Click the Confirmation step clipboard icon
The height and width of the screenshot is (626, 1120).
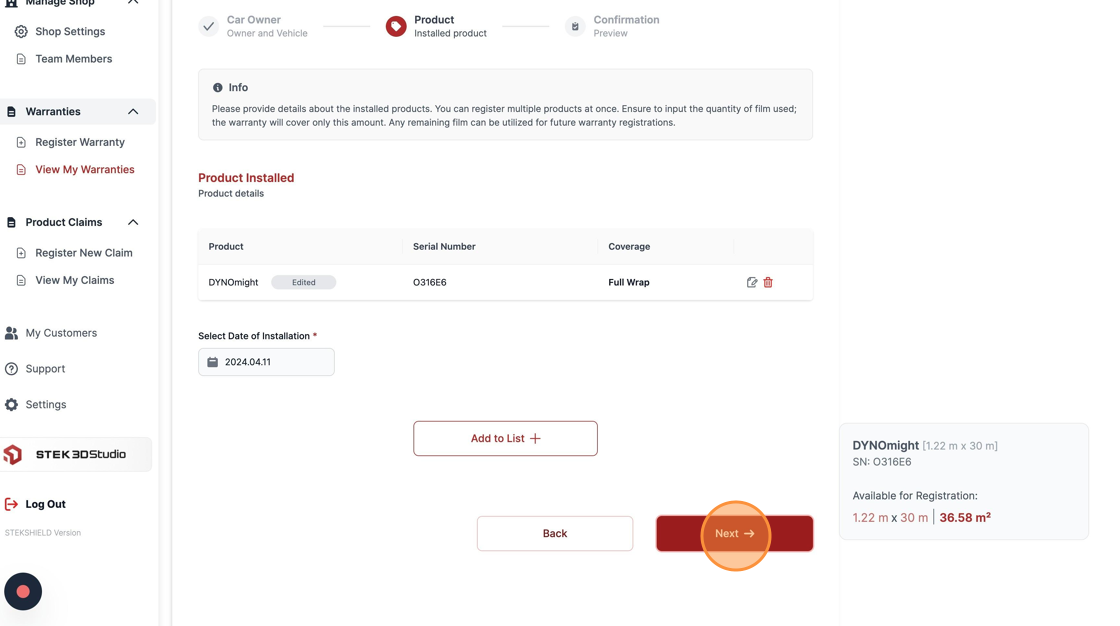coord(575,26)
